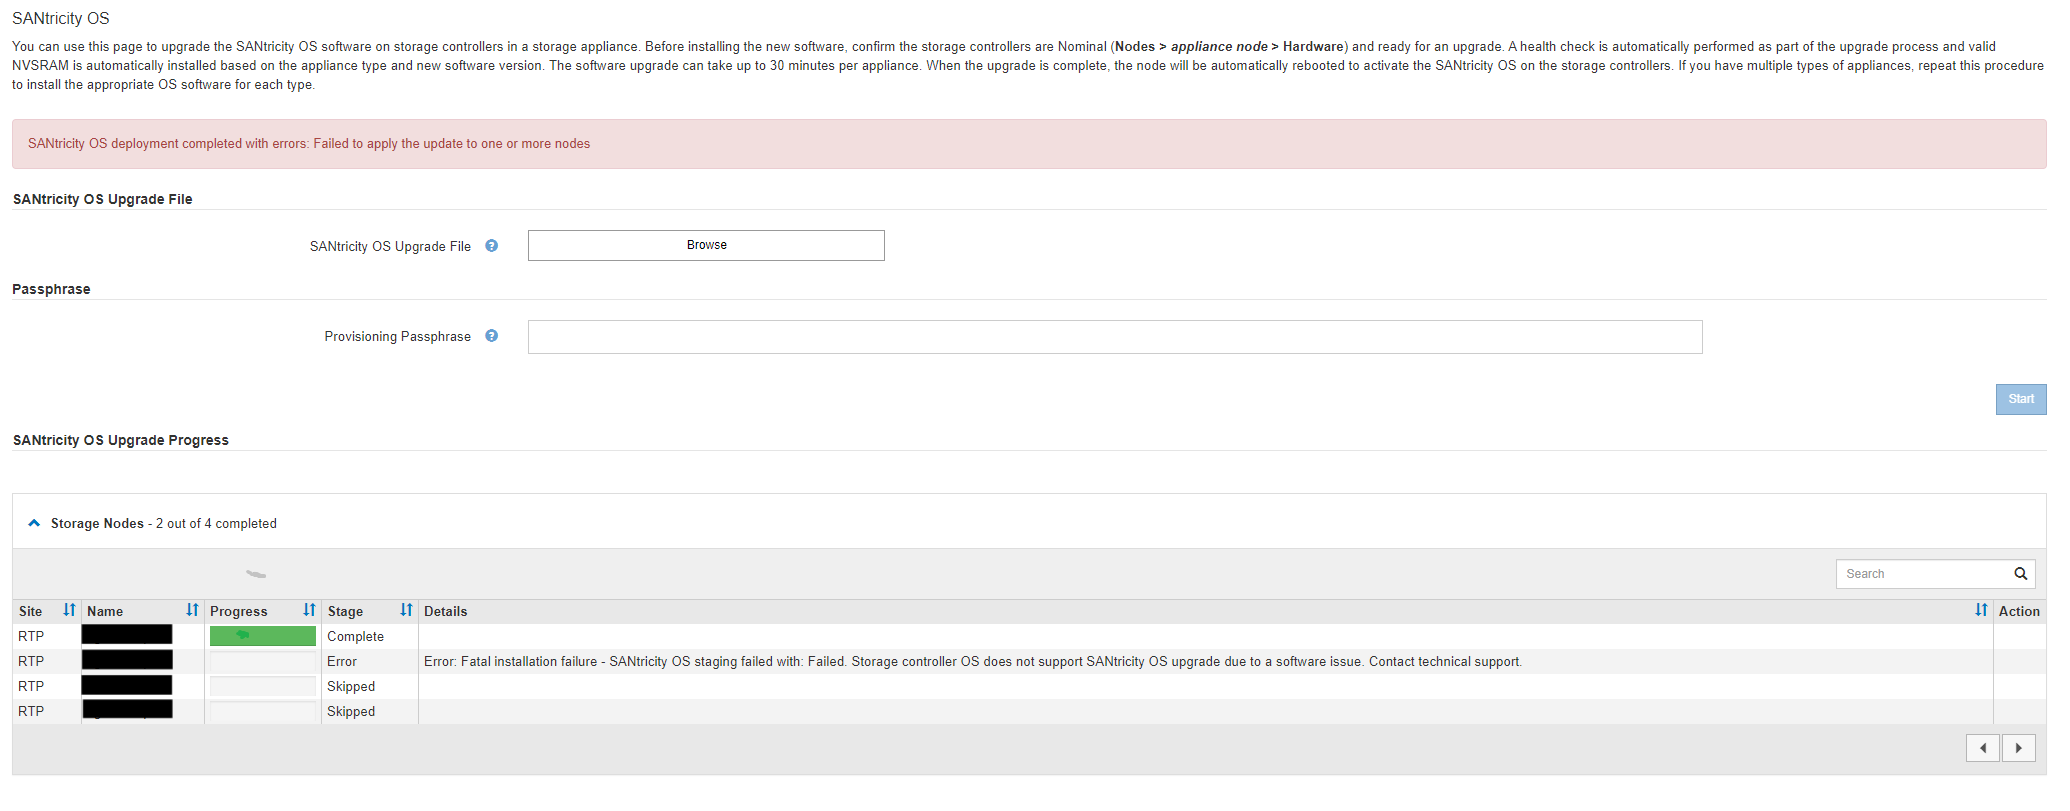Go to the next page of nodes
Image resolution: width=2070 pixels, height=811 pixels.
[x=2018, y=748]
